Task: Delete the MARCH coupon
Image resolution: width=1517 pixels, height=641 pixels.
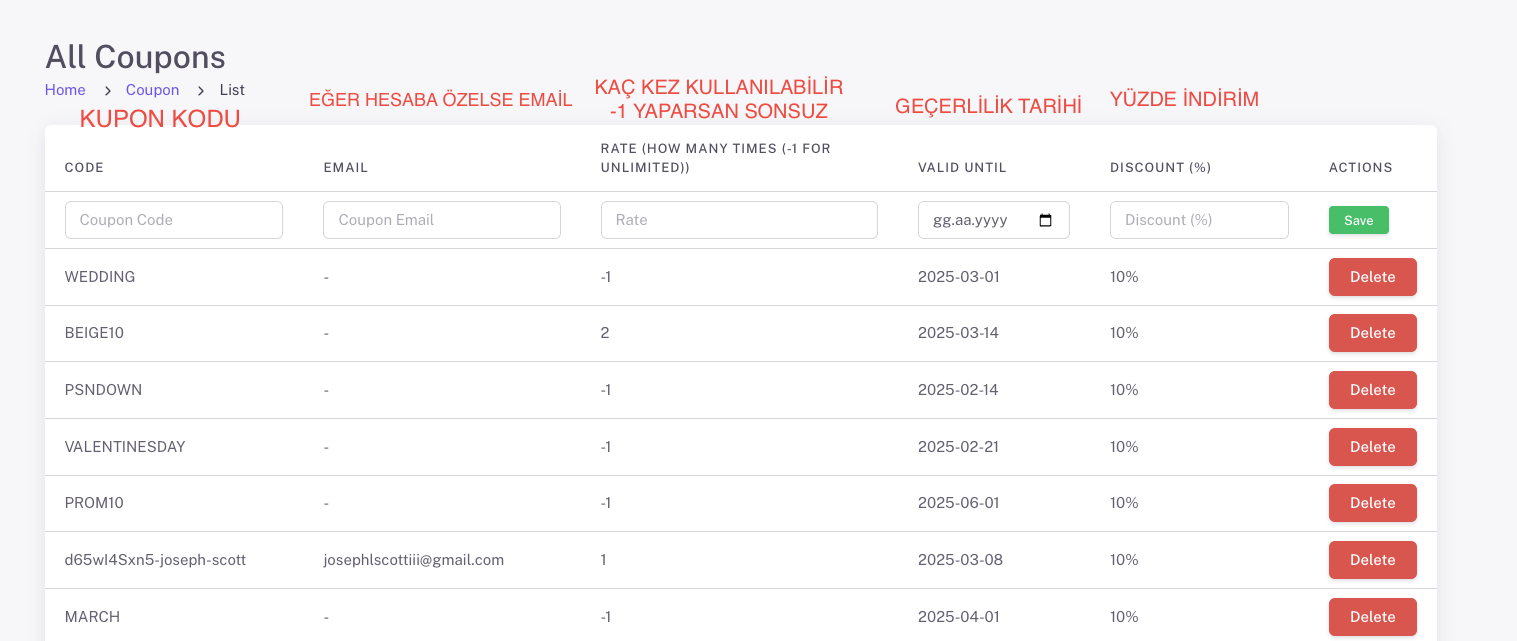Action: pos(1372,617)
